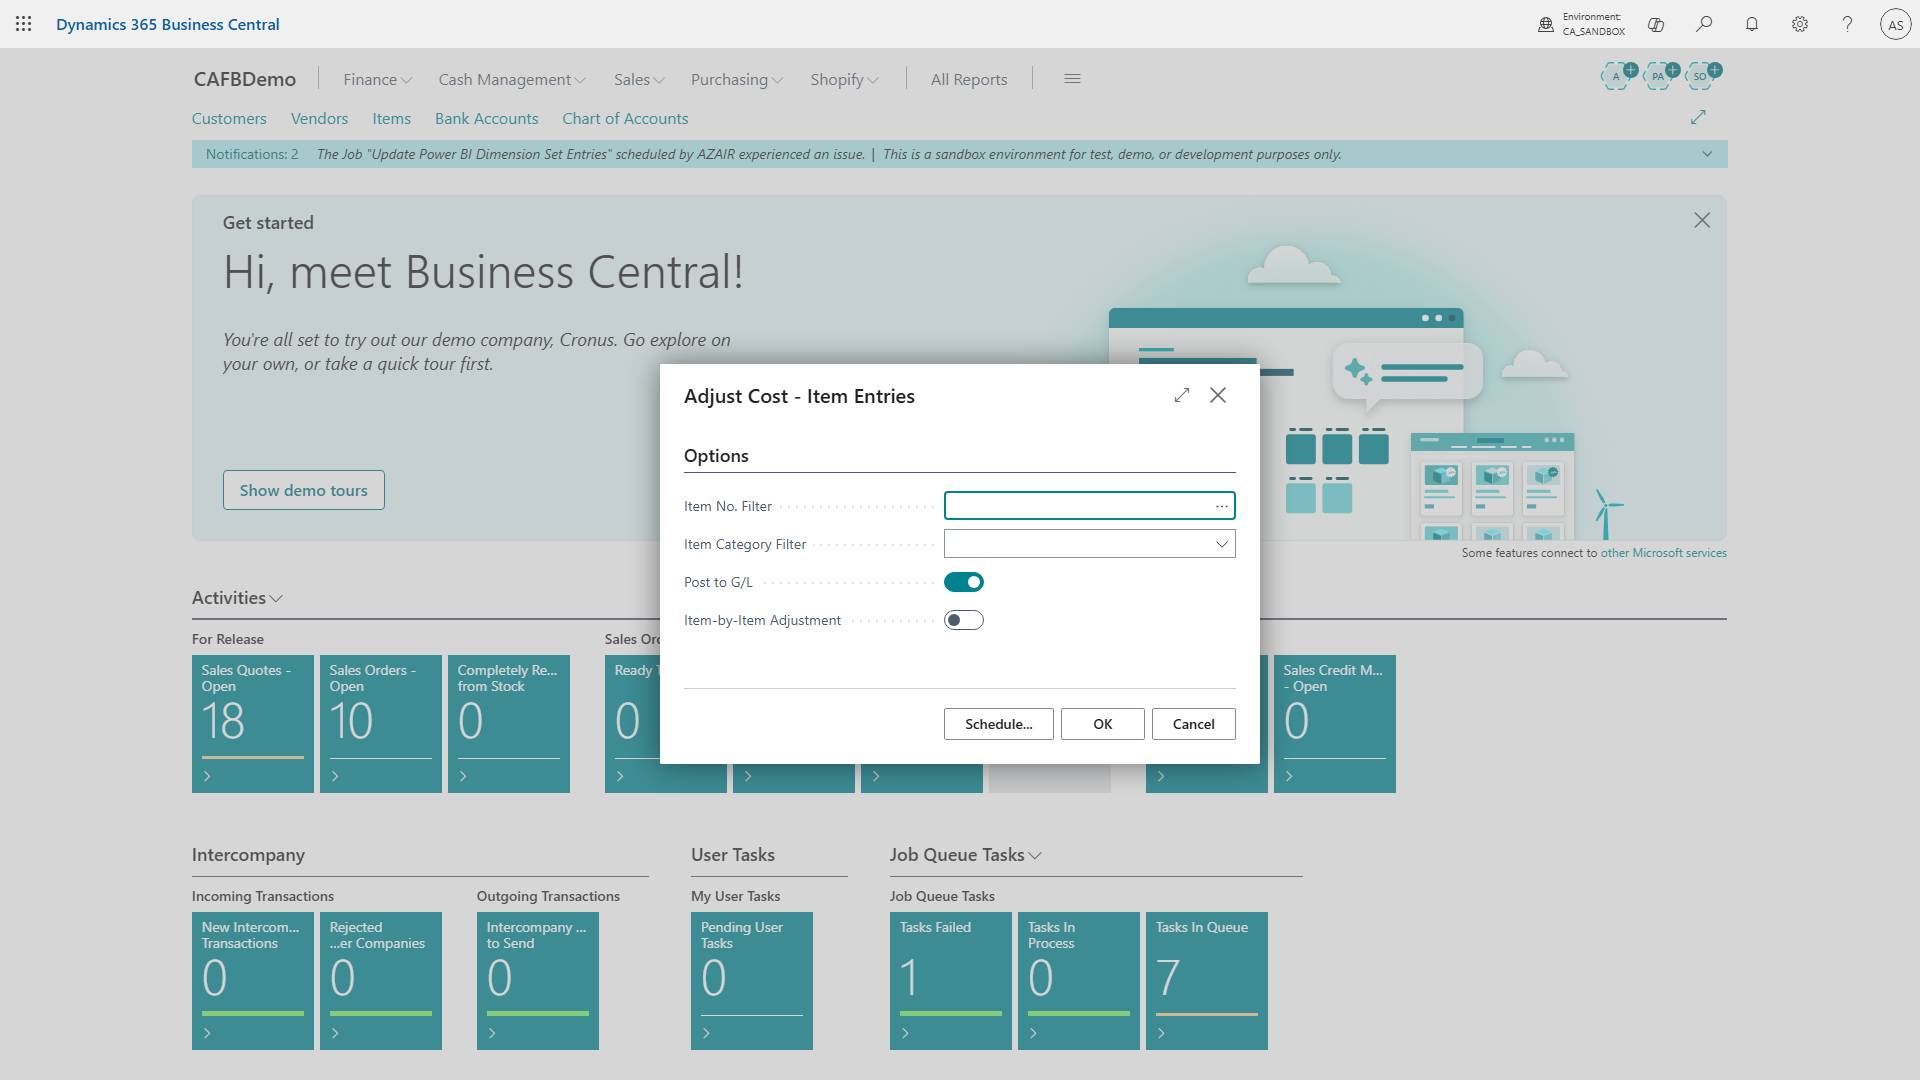Click the Copilot icon in header
Screen dimensions: 1920x1080
[x=1656, y=24]
